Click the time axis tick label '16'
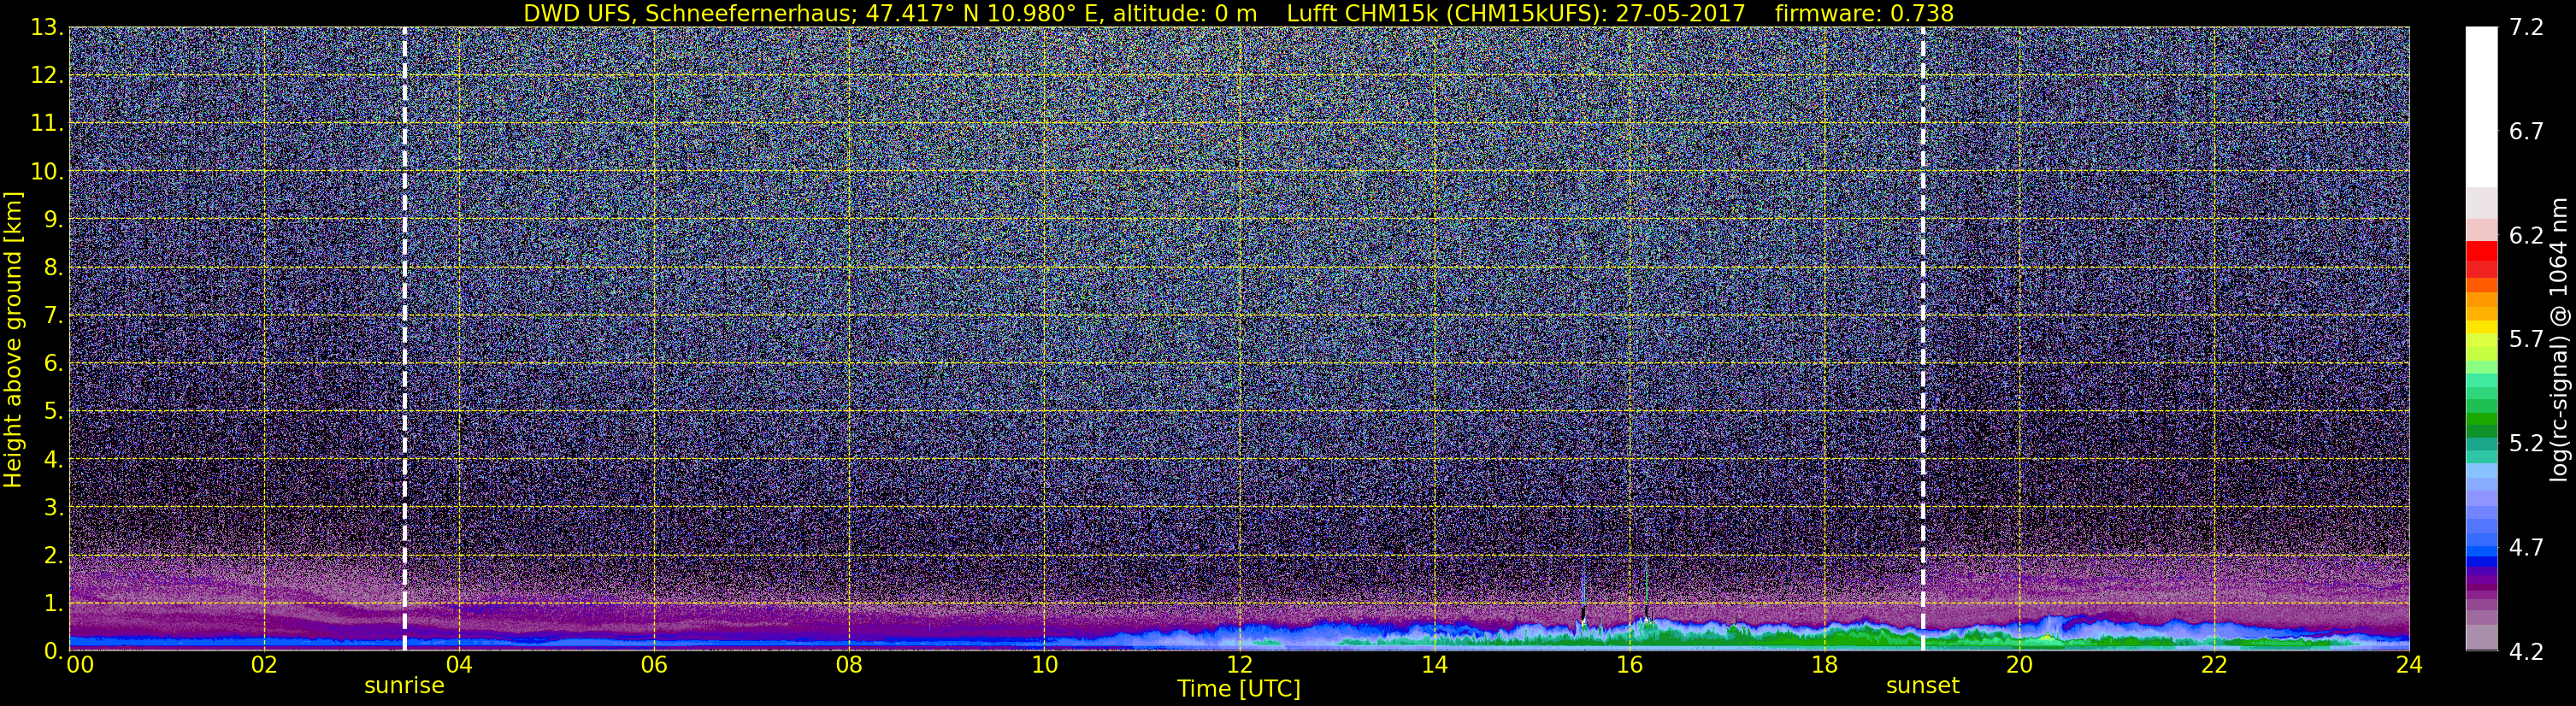Viewport: 2576px width, 706px height. (x=1629, y=665)
